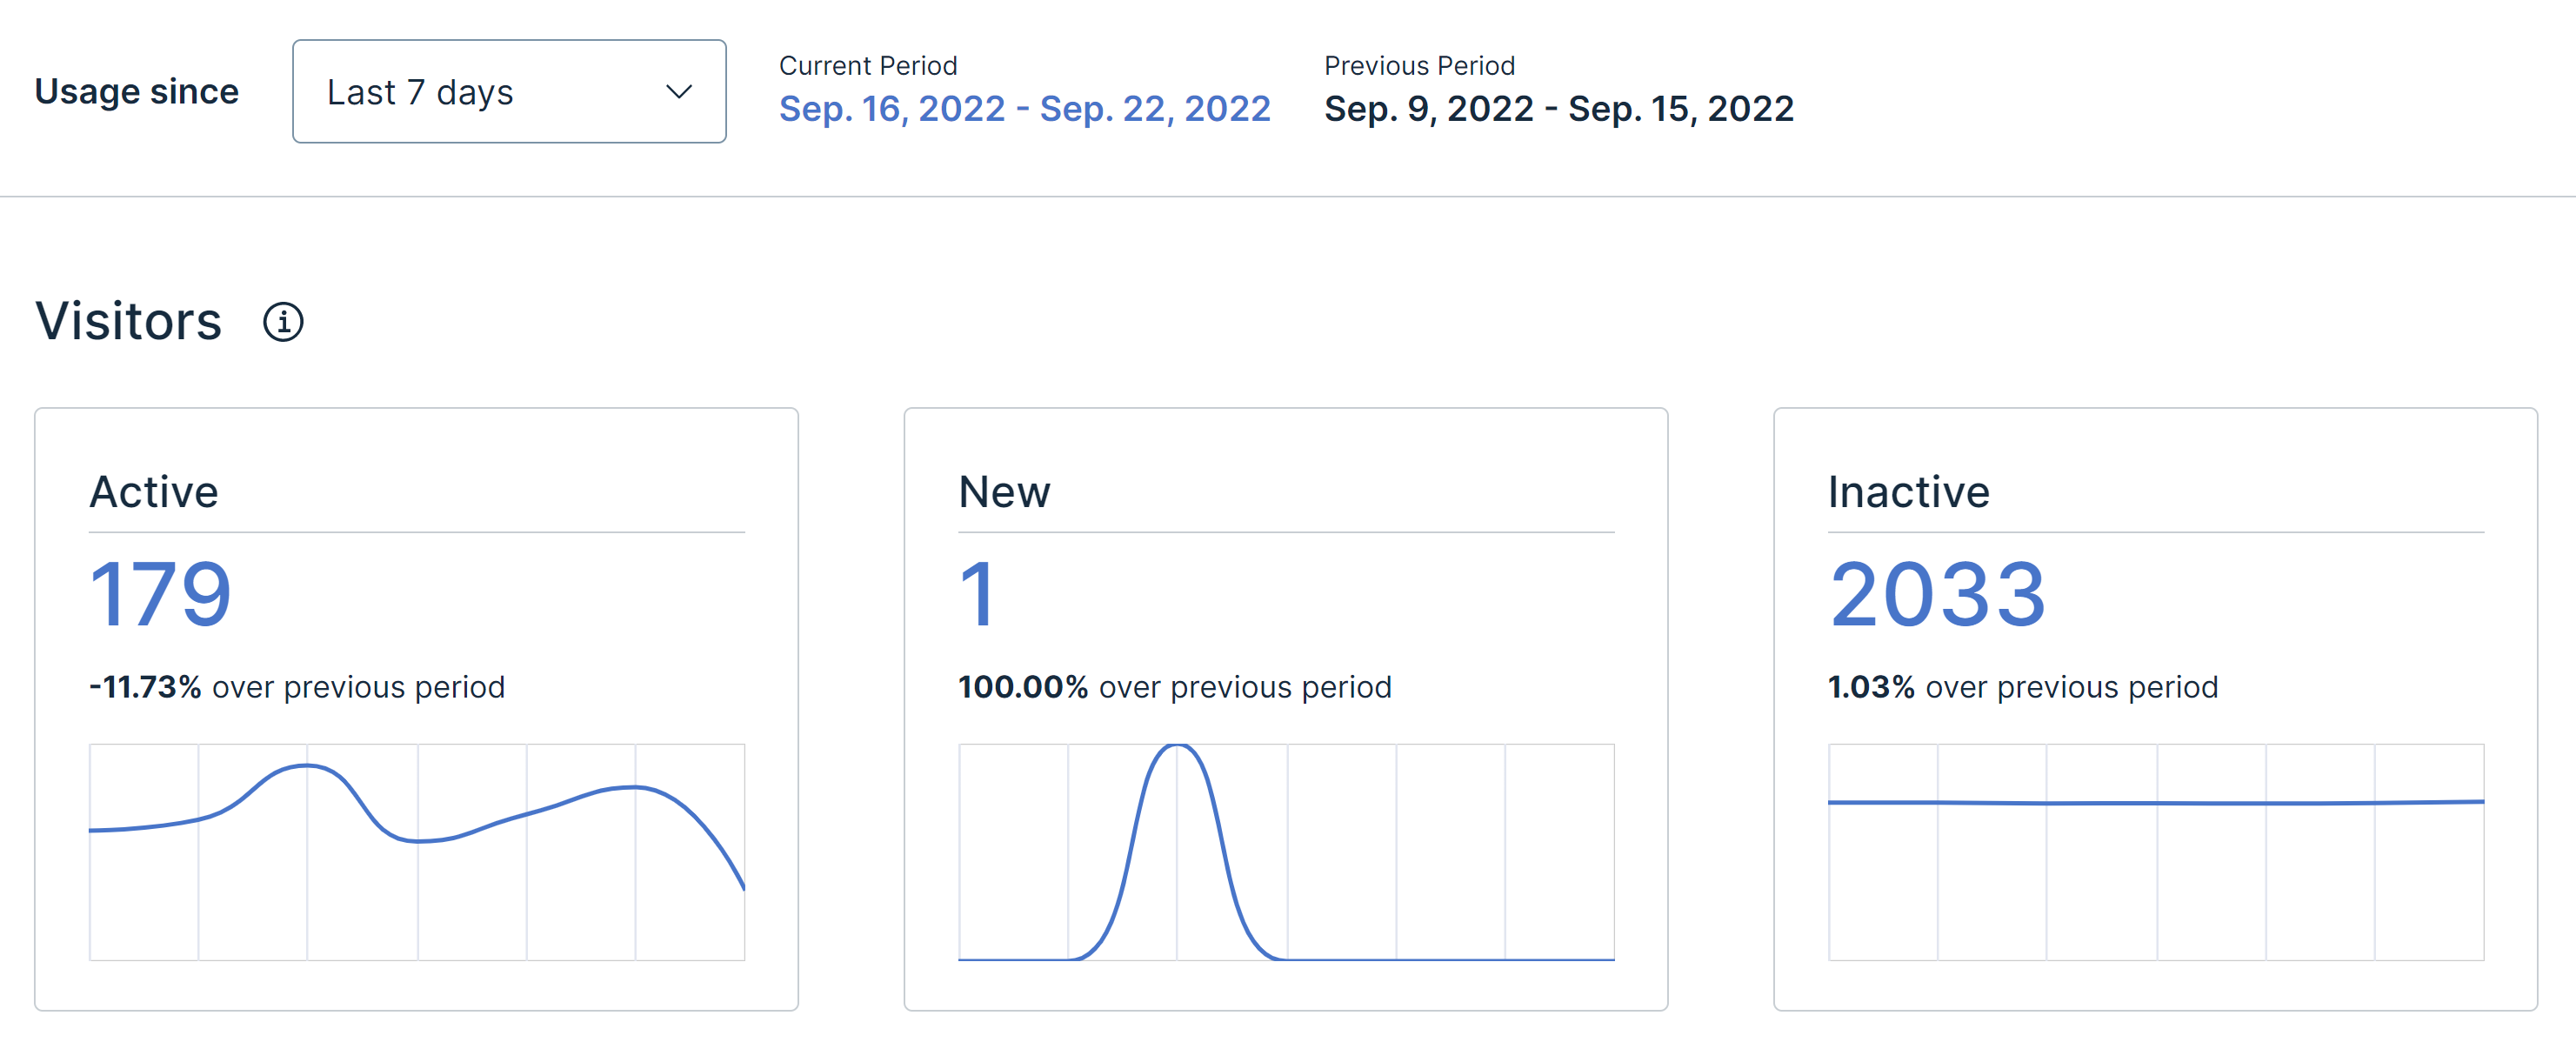This screenshot has height=1049, width=2576.
Task: Click the Inactive card title
Action: pos(1908,492)
